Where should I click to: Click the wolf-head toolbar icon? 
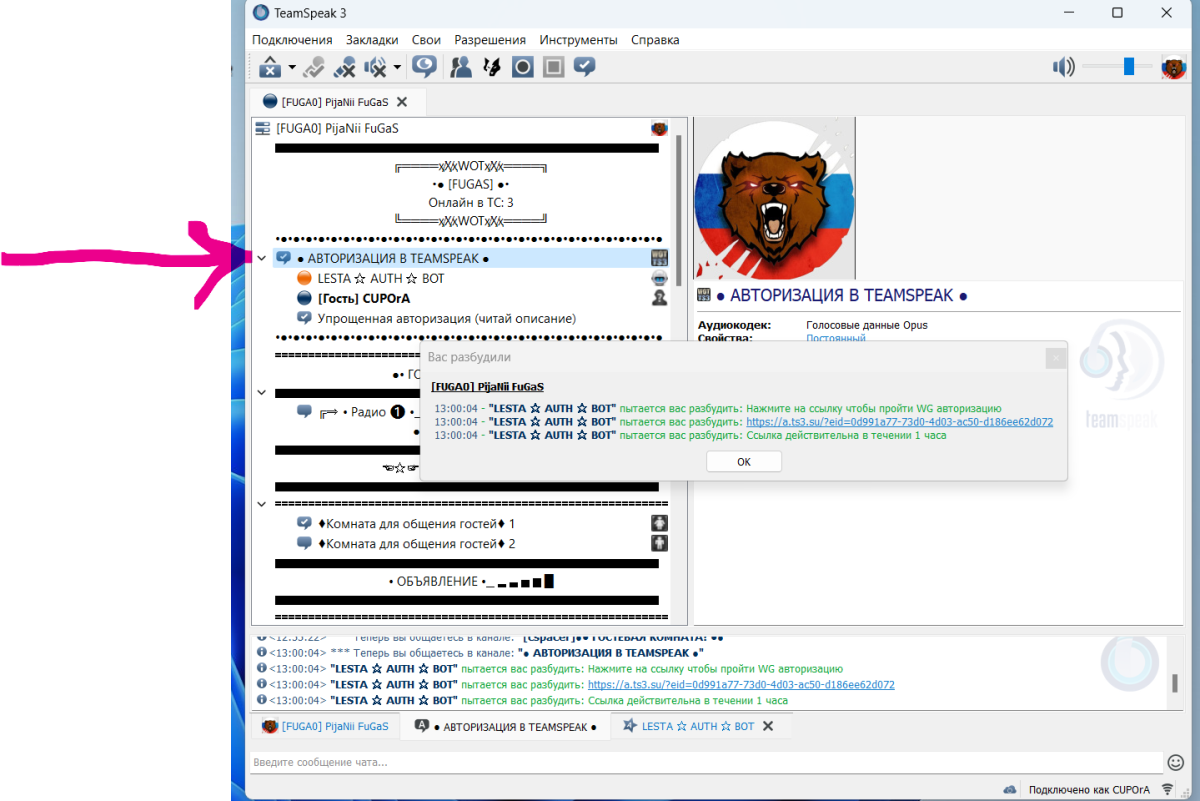(x=492, y=67)
